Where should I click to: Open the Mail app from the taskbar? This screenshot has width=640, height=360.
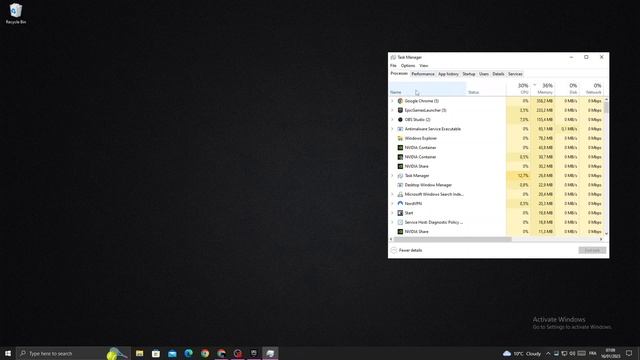(x=172, y=353)
